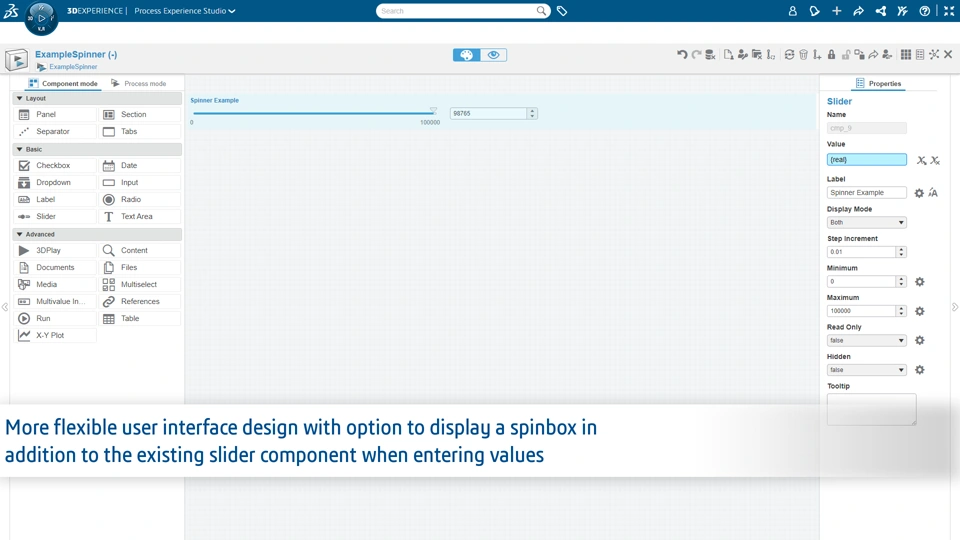This screenshot has width=960, height=540.
Task: Click the Spinner Example slider track
Action: (x=313, y=113)
